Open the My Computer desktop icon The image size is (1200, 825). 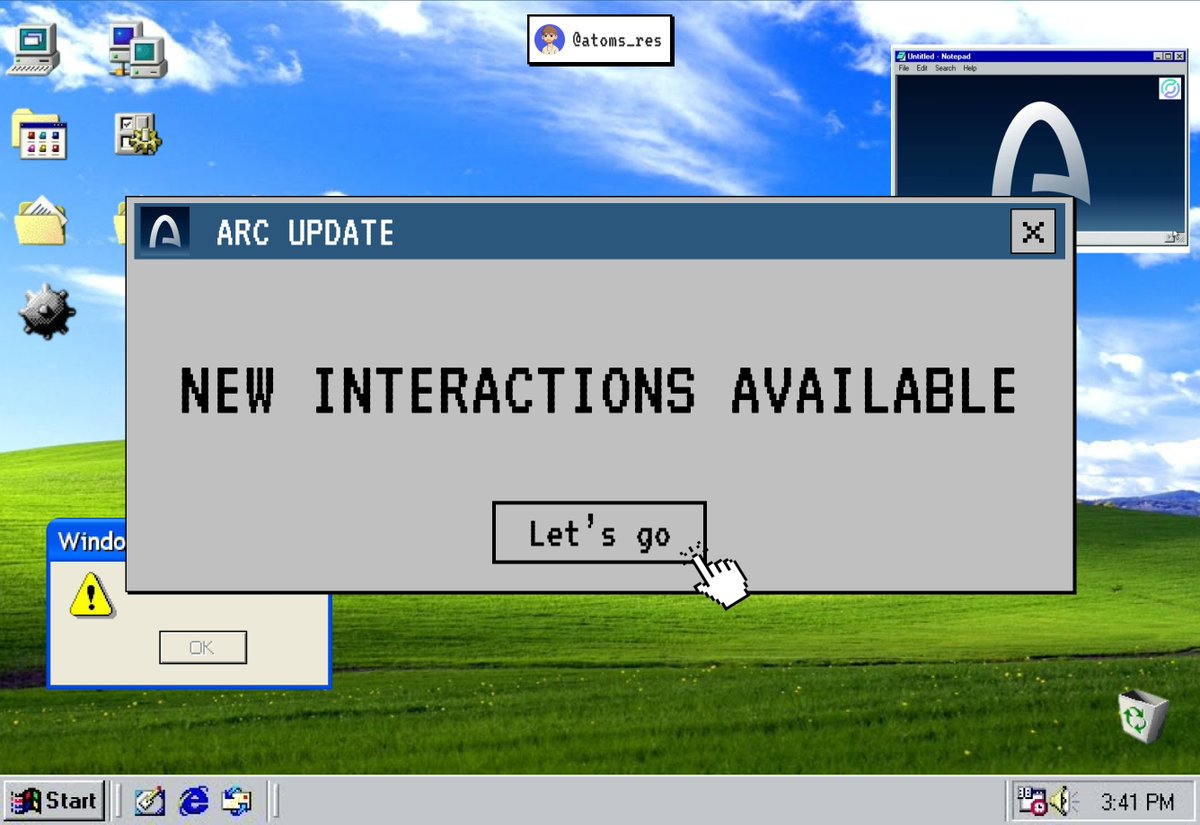pyautogui.click(x=33, y=49)
